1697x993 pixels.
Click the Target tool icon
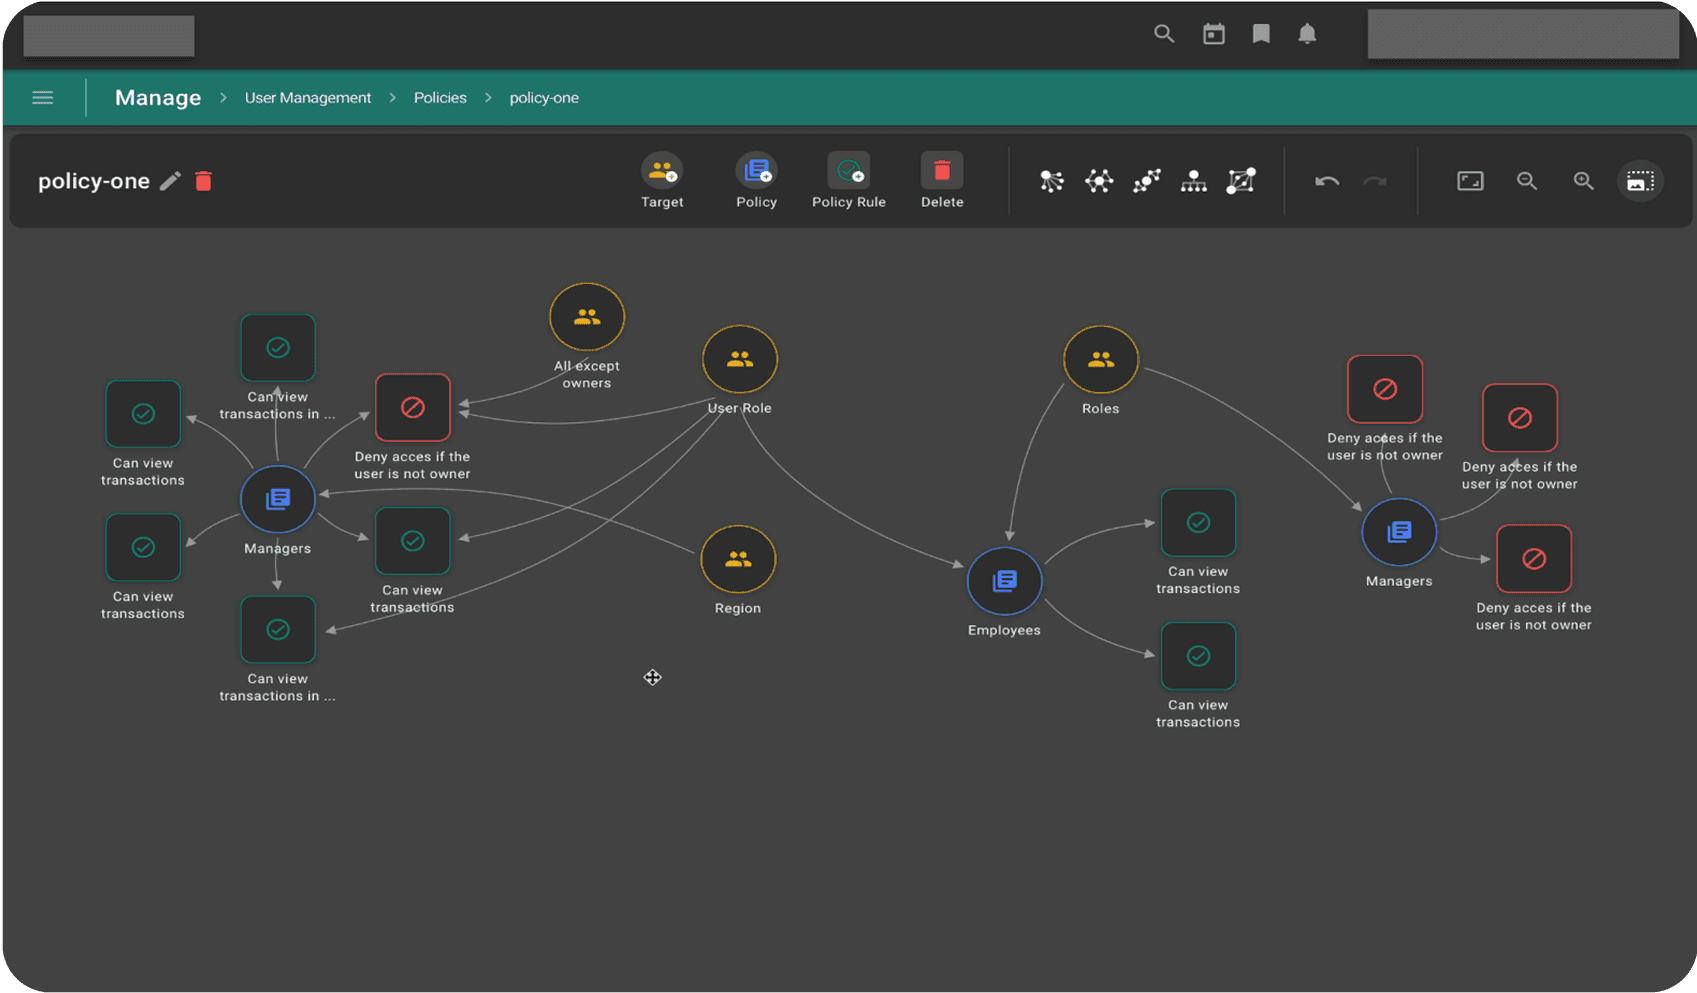(x=661, y=173)
